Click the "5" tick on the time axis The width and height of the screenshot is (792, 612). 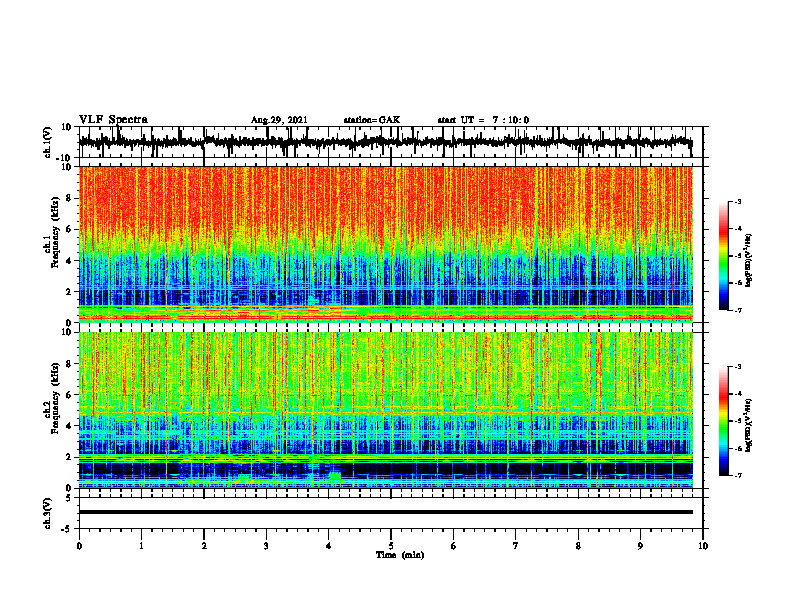391,546
